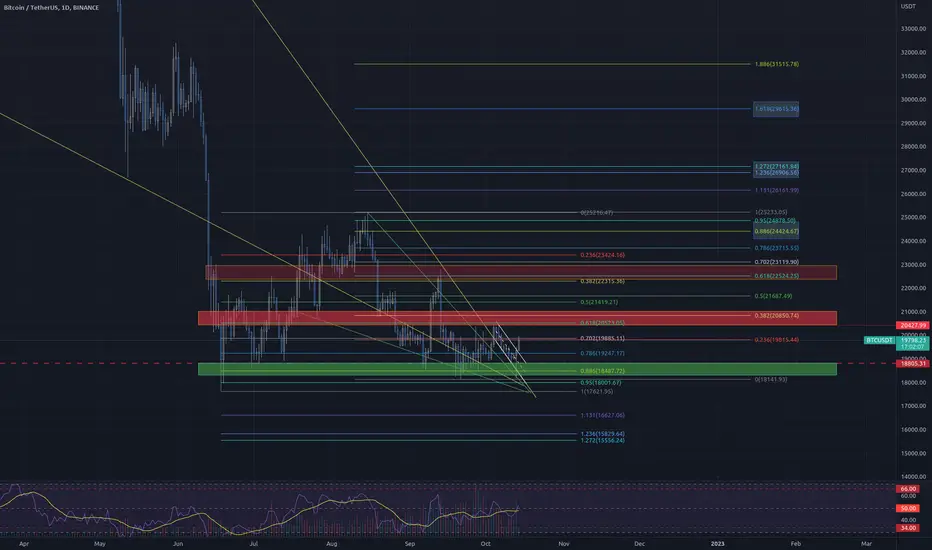The height and width of the screenshot is (550, 932).
Task: Click the 18805.31 dashed line price label
Action: [x=913, y=363]
